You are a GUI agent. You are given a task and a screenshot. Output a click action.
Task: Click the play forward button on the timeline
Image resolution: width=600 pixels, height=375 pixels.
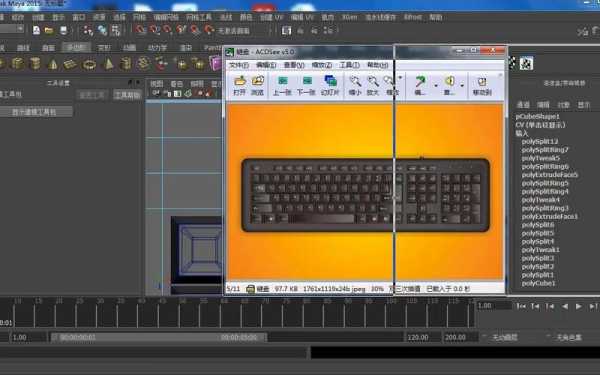pos(579,306)
